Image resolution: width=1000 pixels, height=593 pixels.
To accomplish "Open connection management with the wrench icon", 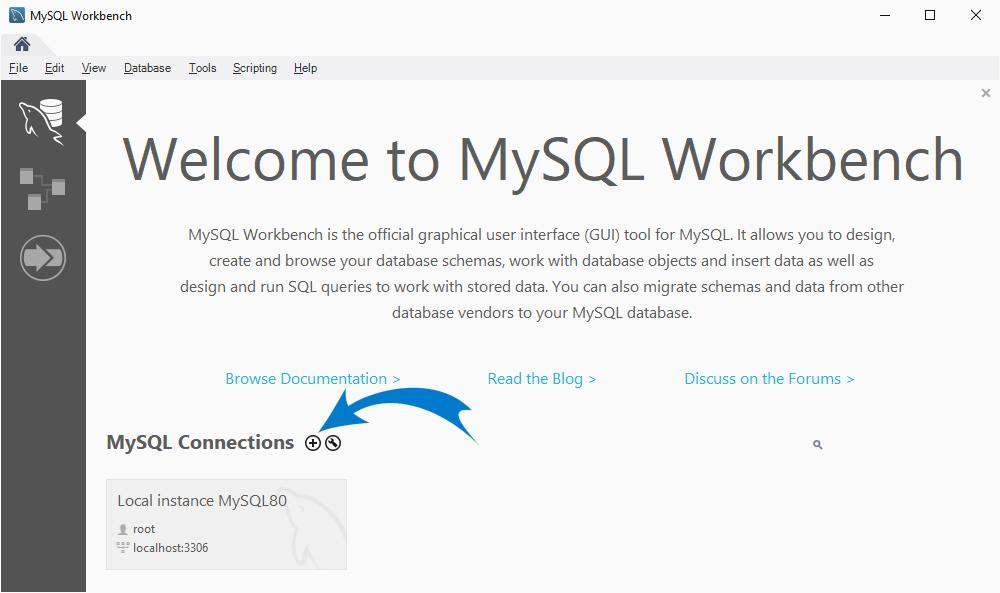I will pyautogui.click(x=334, y=442).
